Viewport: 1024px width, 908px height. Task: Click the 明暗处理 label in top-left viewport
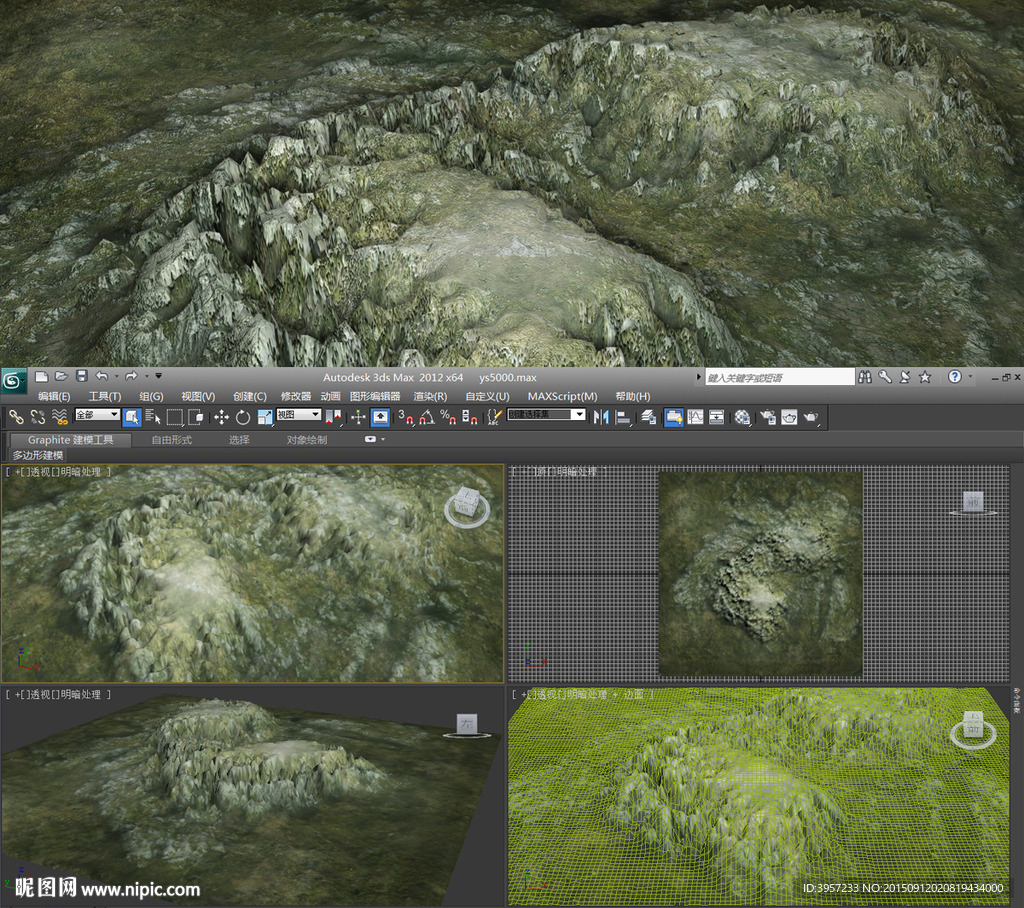(81, 471)
